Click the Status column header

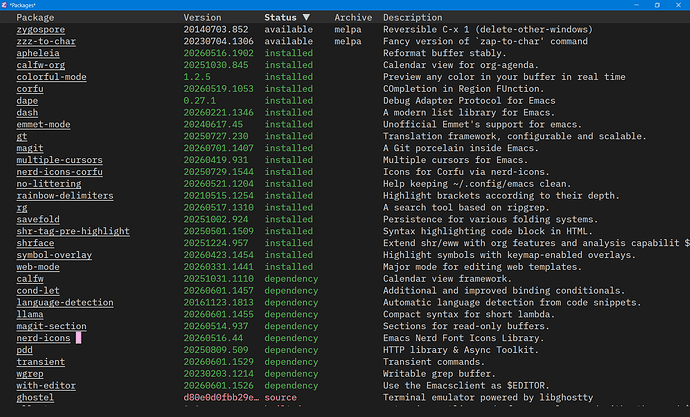(280, 18)
